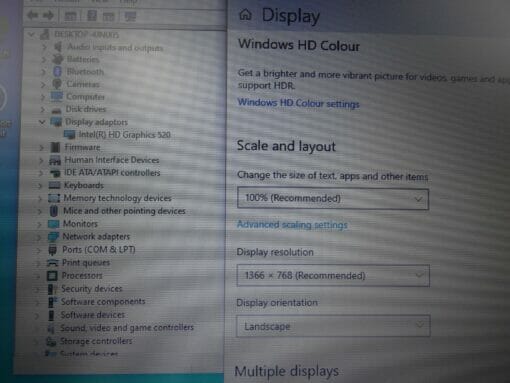
Task: Open the scale percentage dropdown
Action: [x=333, y=199]
